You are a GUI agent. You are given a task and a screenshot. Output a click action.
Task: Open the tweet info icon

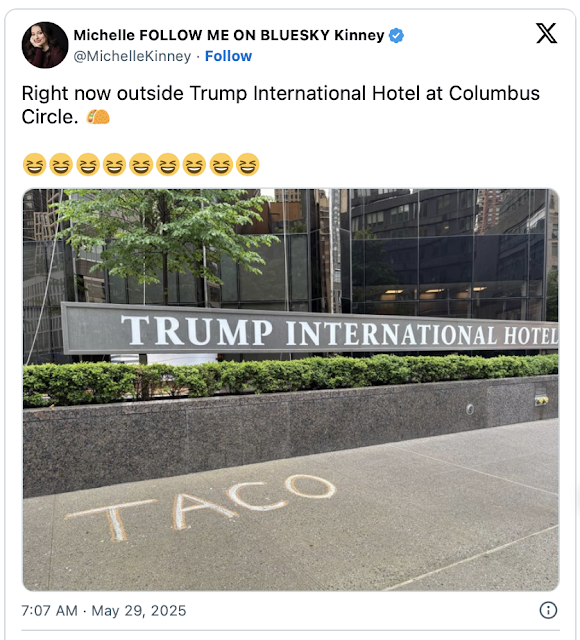pyautogui.click(x=548, y=610)
